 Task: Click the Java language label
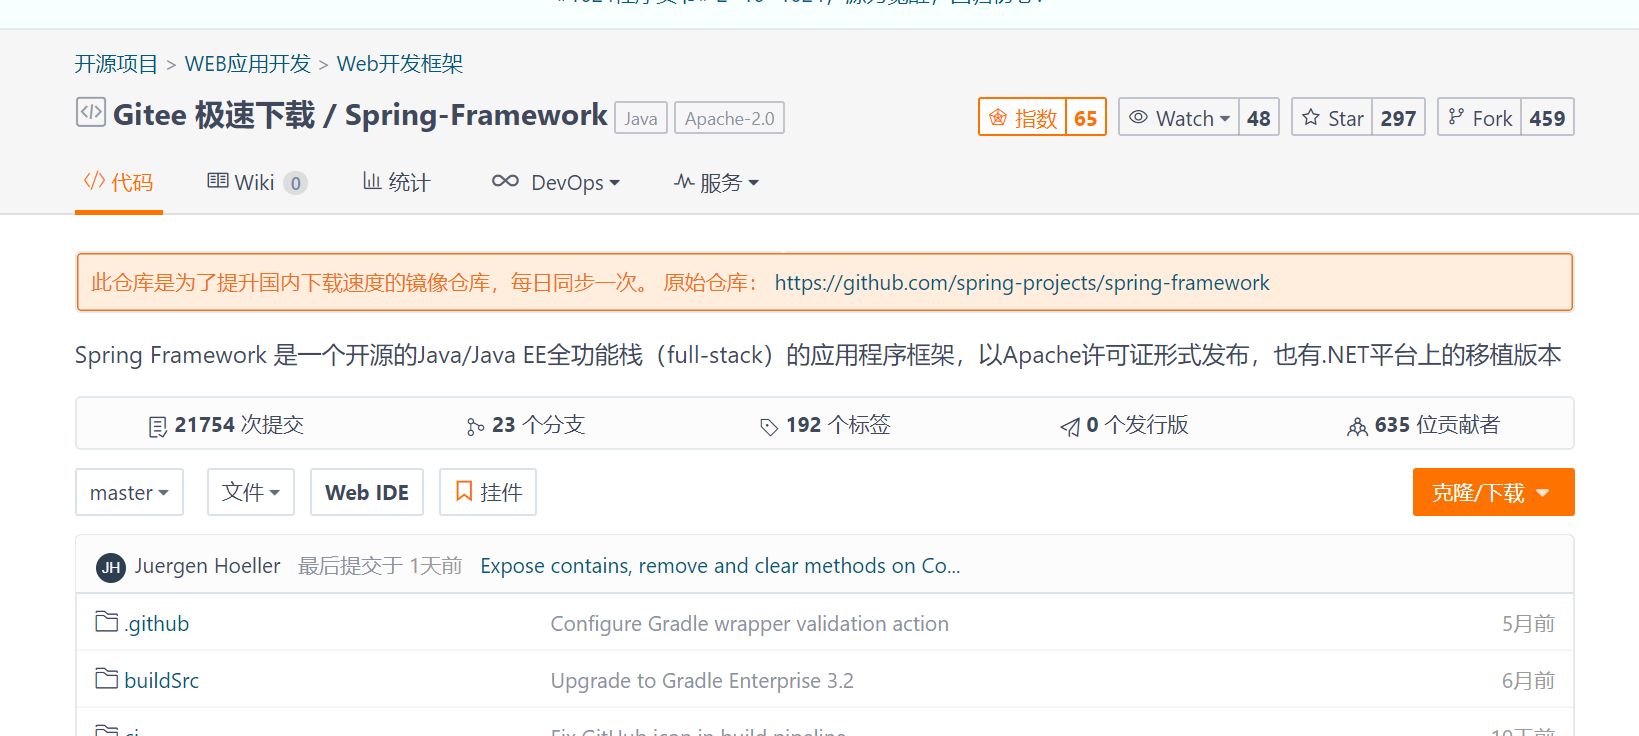[641, 118]
